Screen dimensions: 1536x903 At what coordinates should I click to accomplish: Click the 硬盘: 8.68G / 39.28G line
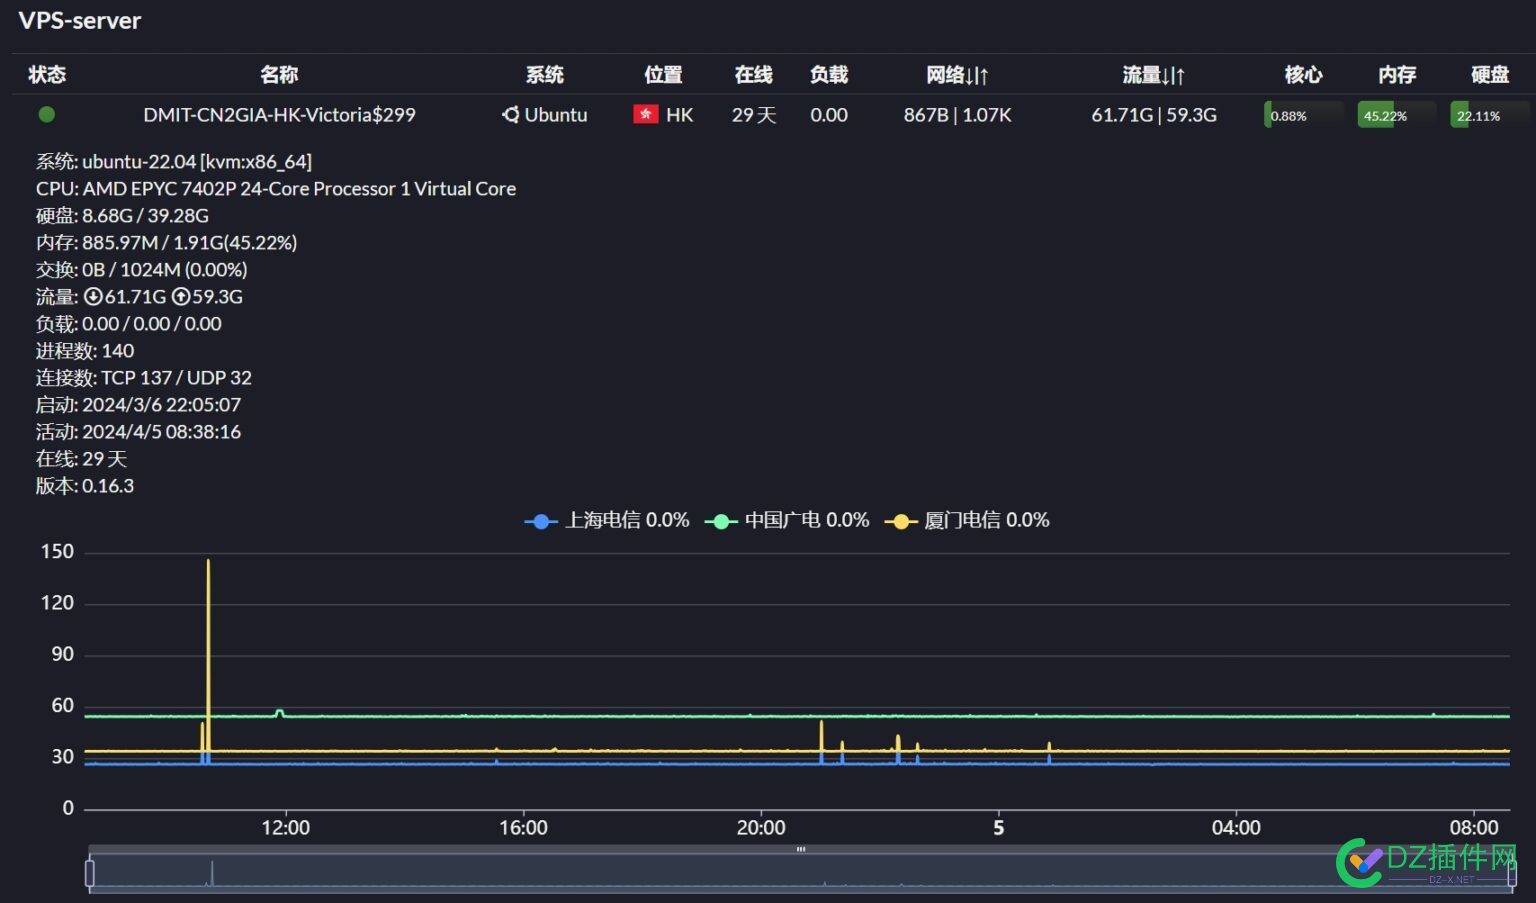click(x=122, y=215)
